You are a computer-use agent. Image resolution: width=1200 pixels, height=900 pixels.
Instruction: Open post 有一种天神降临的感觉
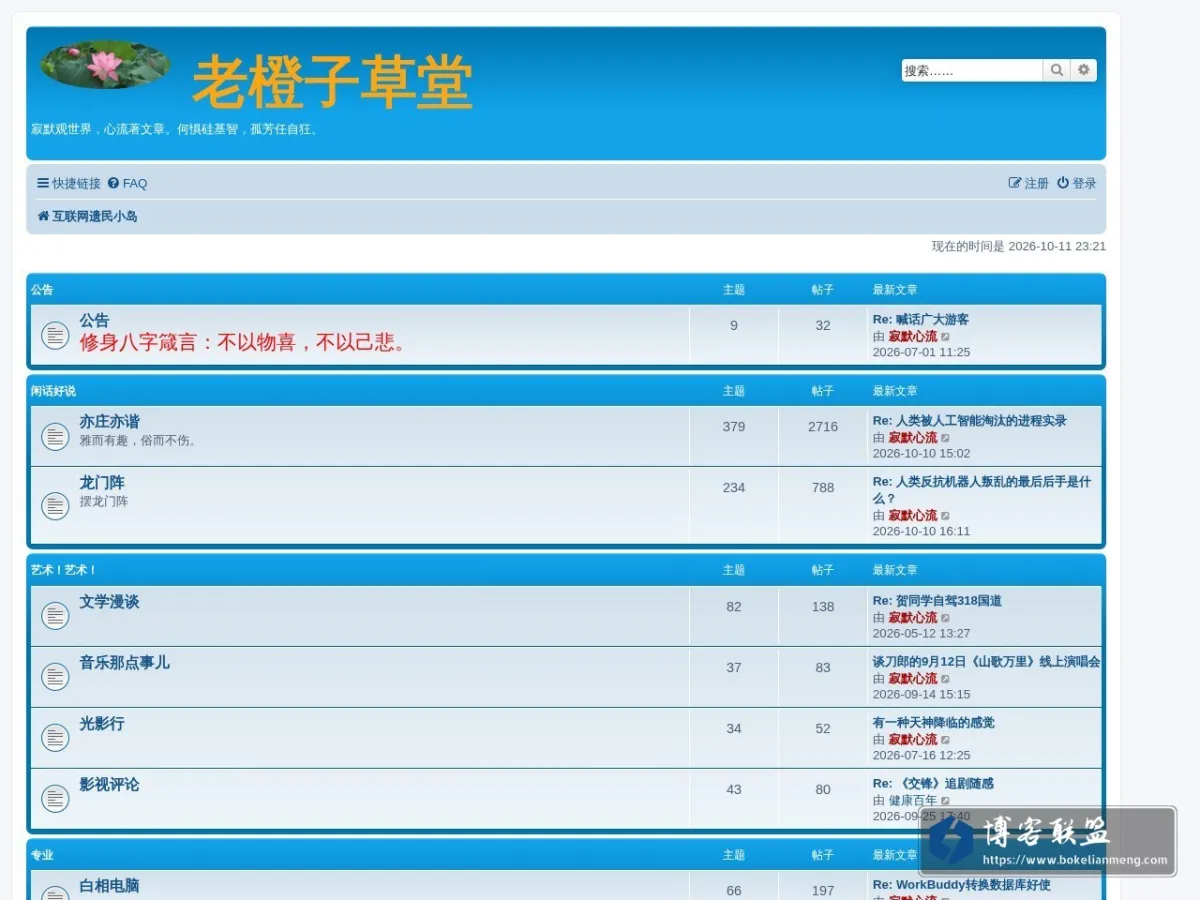coord(934,723)
